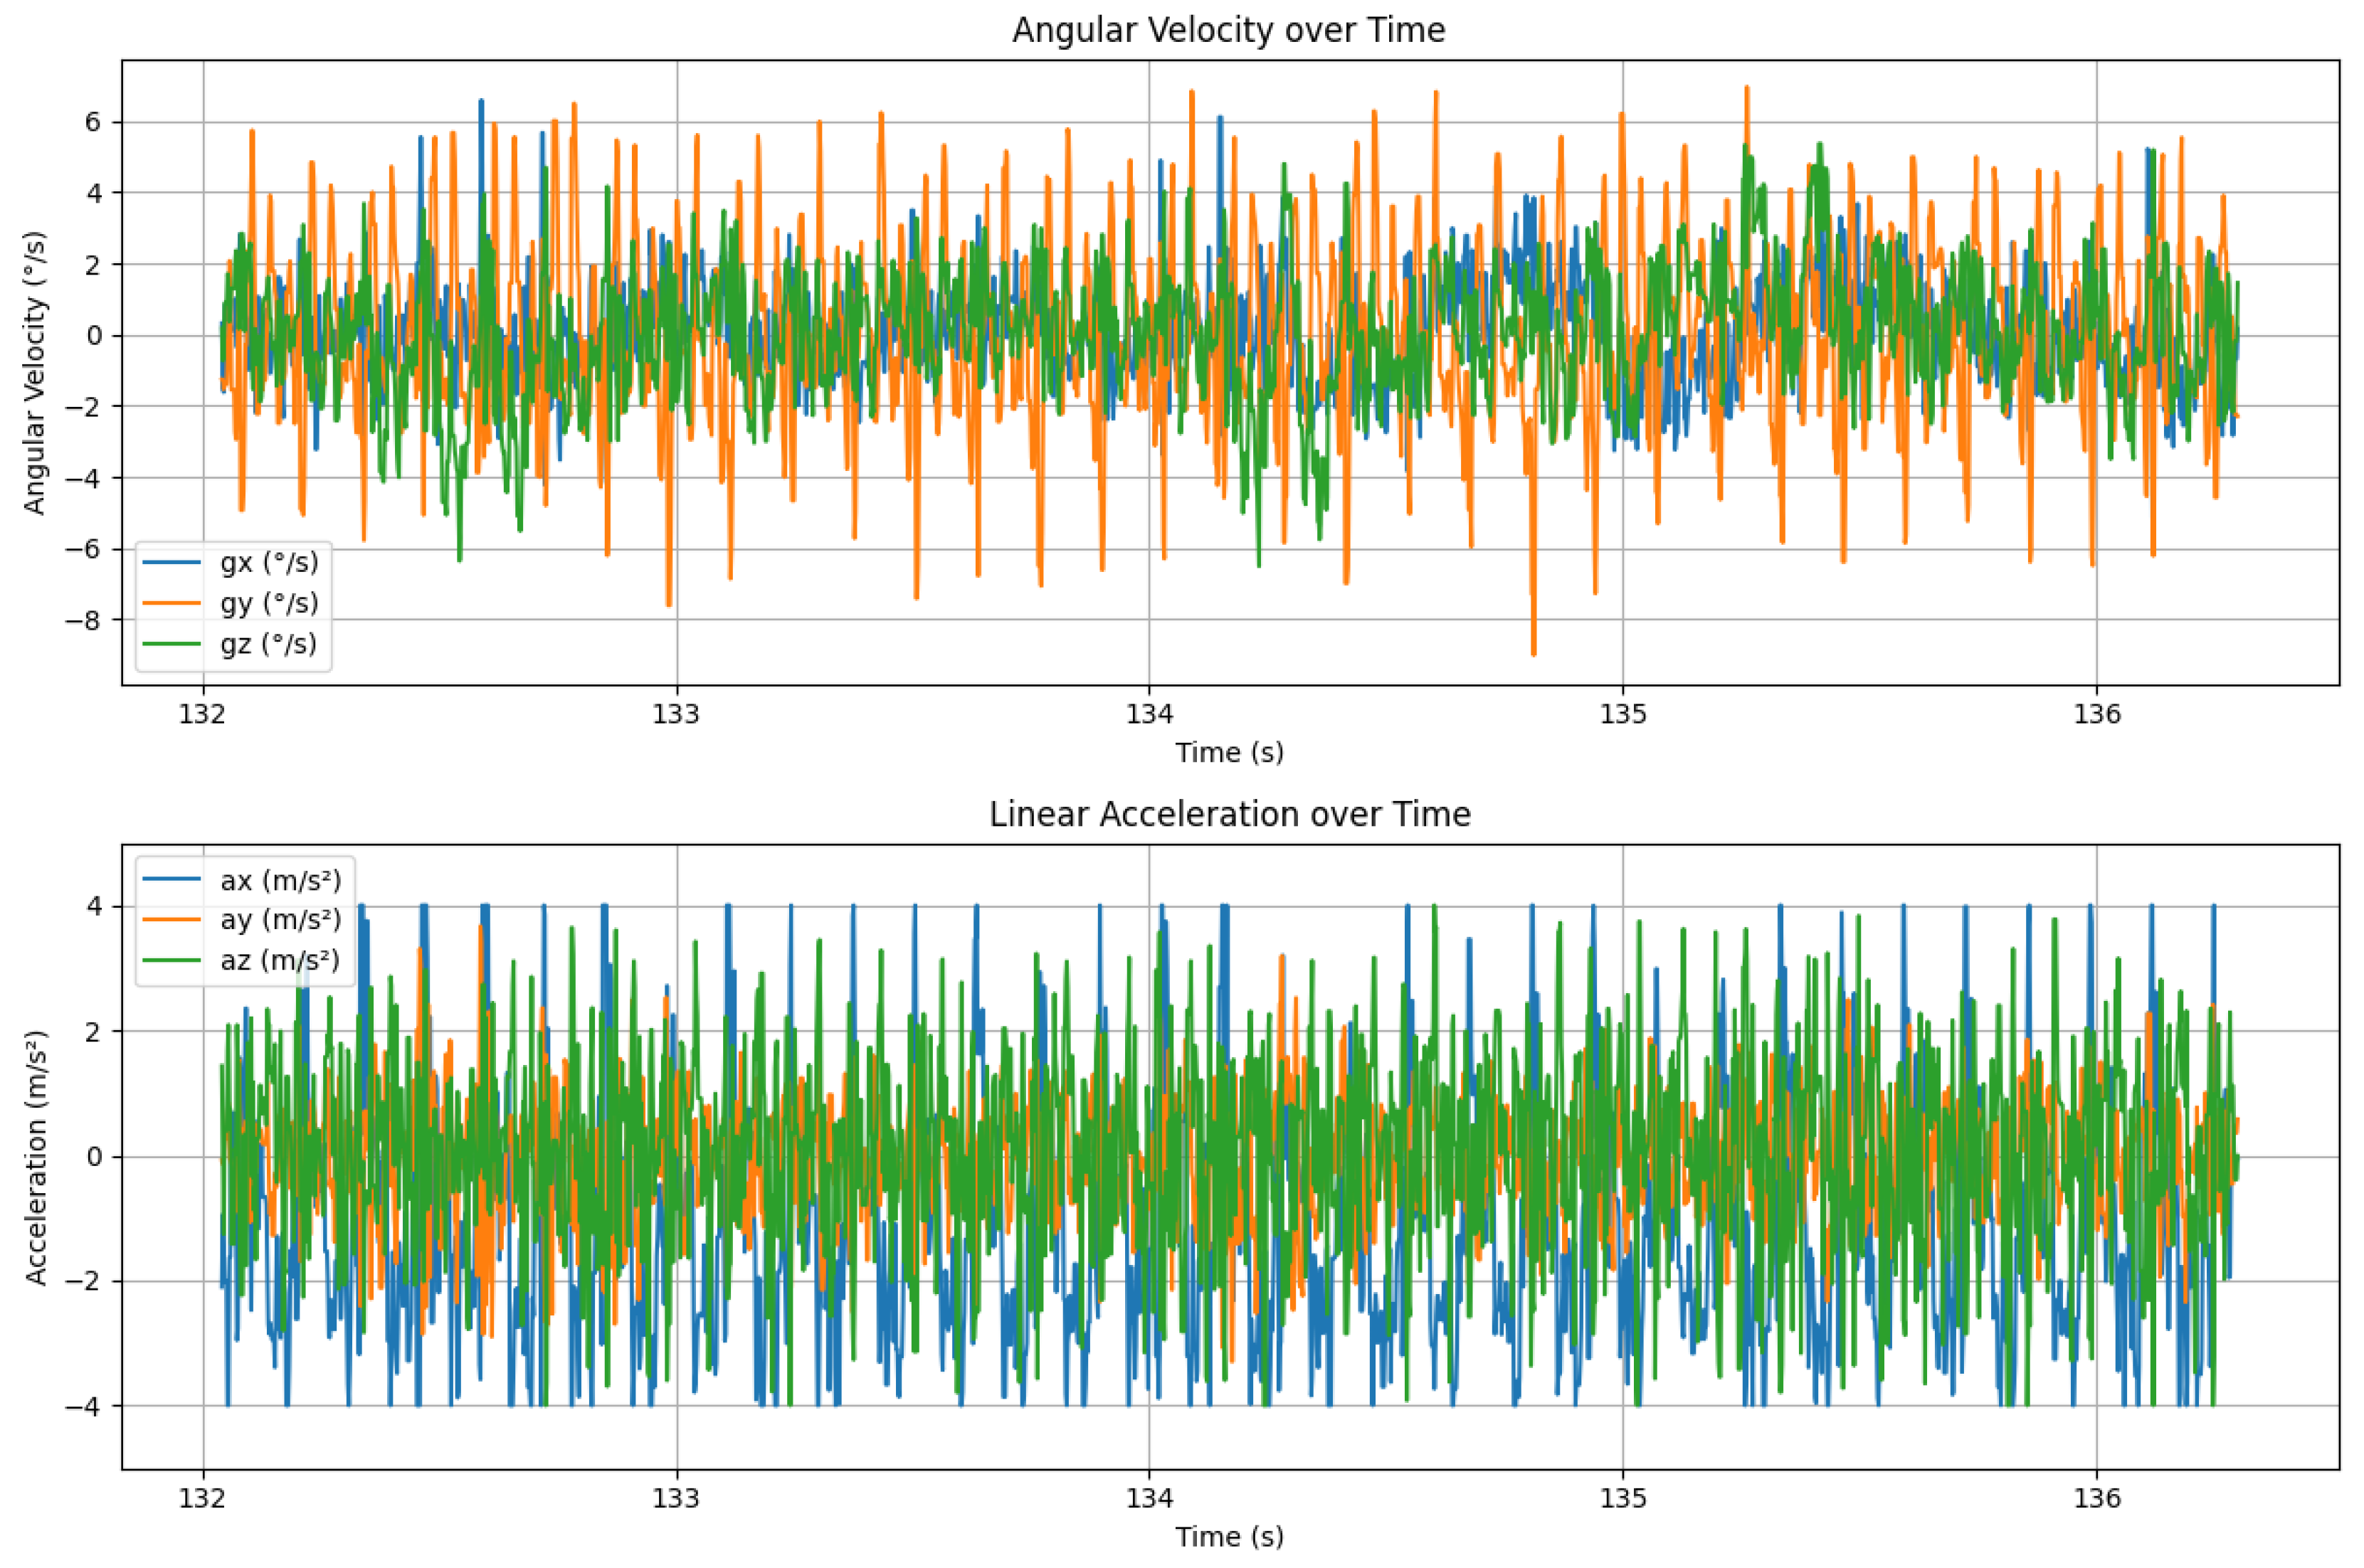2364x1568 pixels.
Task: Click the blue gx legend line swatch
Action: tap(171, 563)
